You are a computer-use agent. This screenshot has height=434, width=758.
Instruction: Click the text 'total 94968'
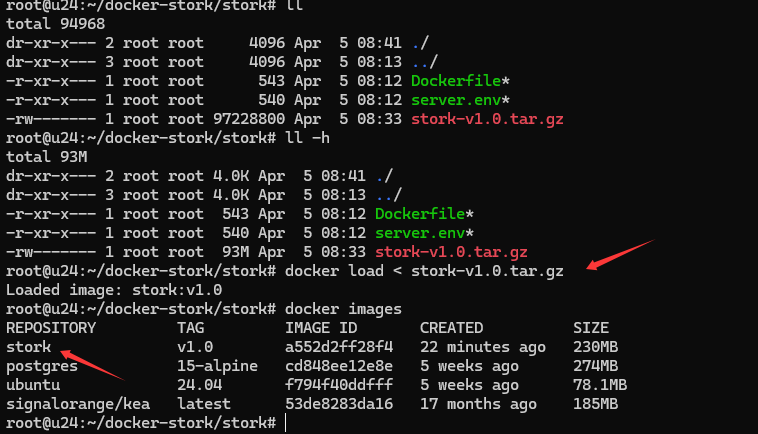[x=56, y=24]
